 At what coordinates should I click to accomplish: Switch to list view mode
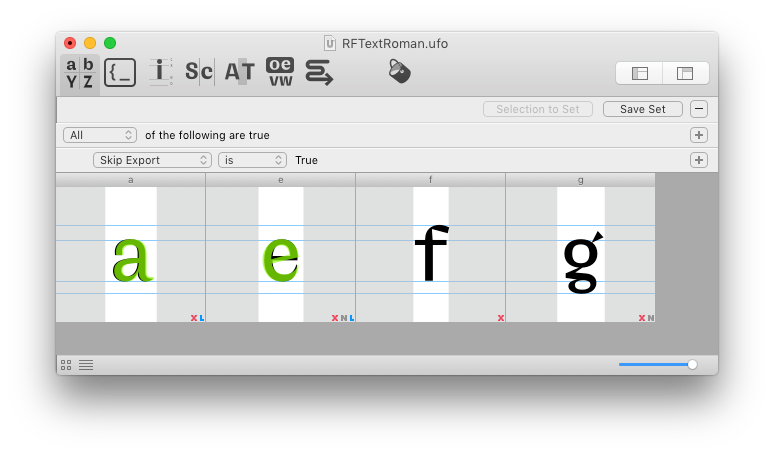tap(86, 365)
